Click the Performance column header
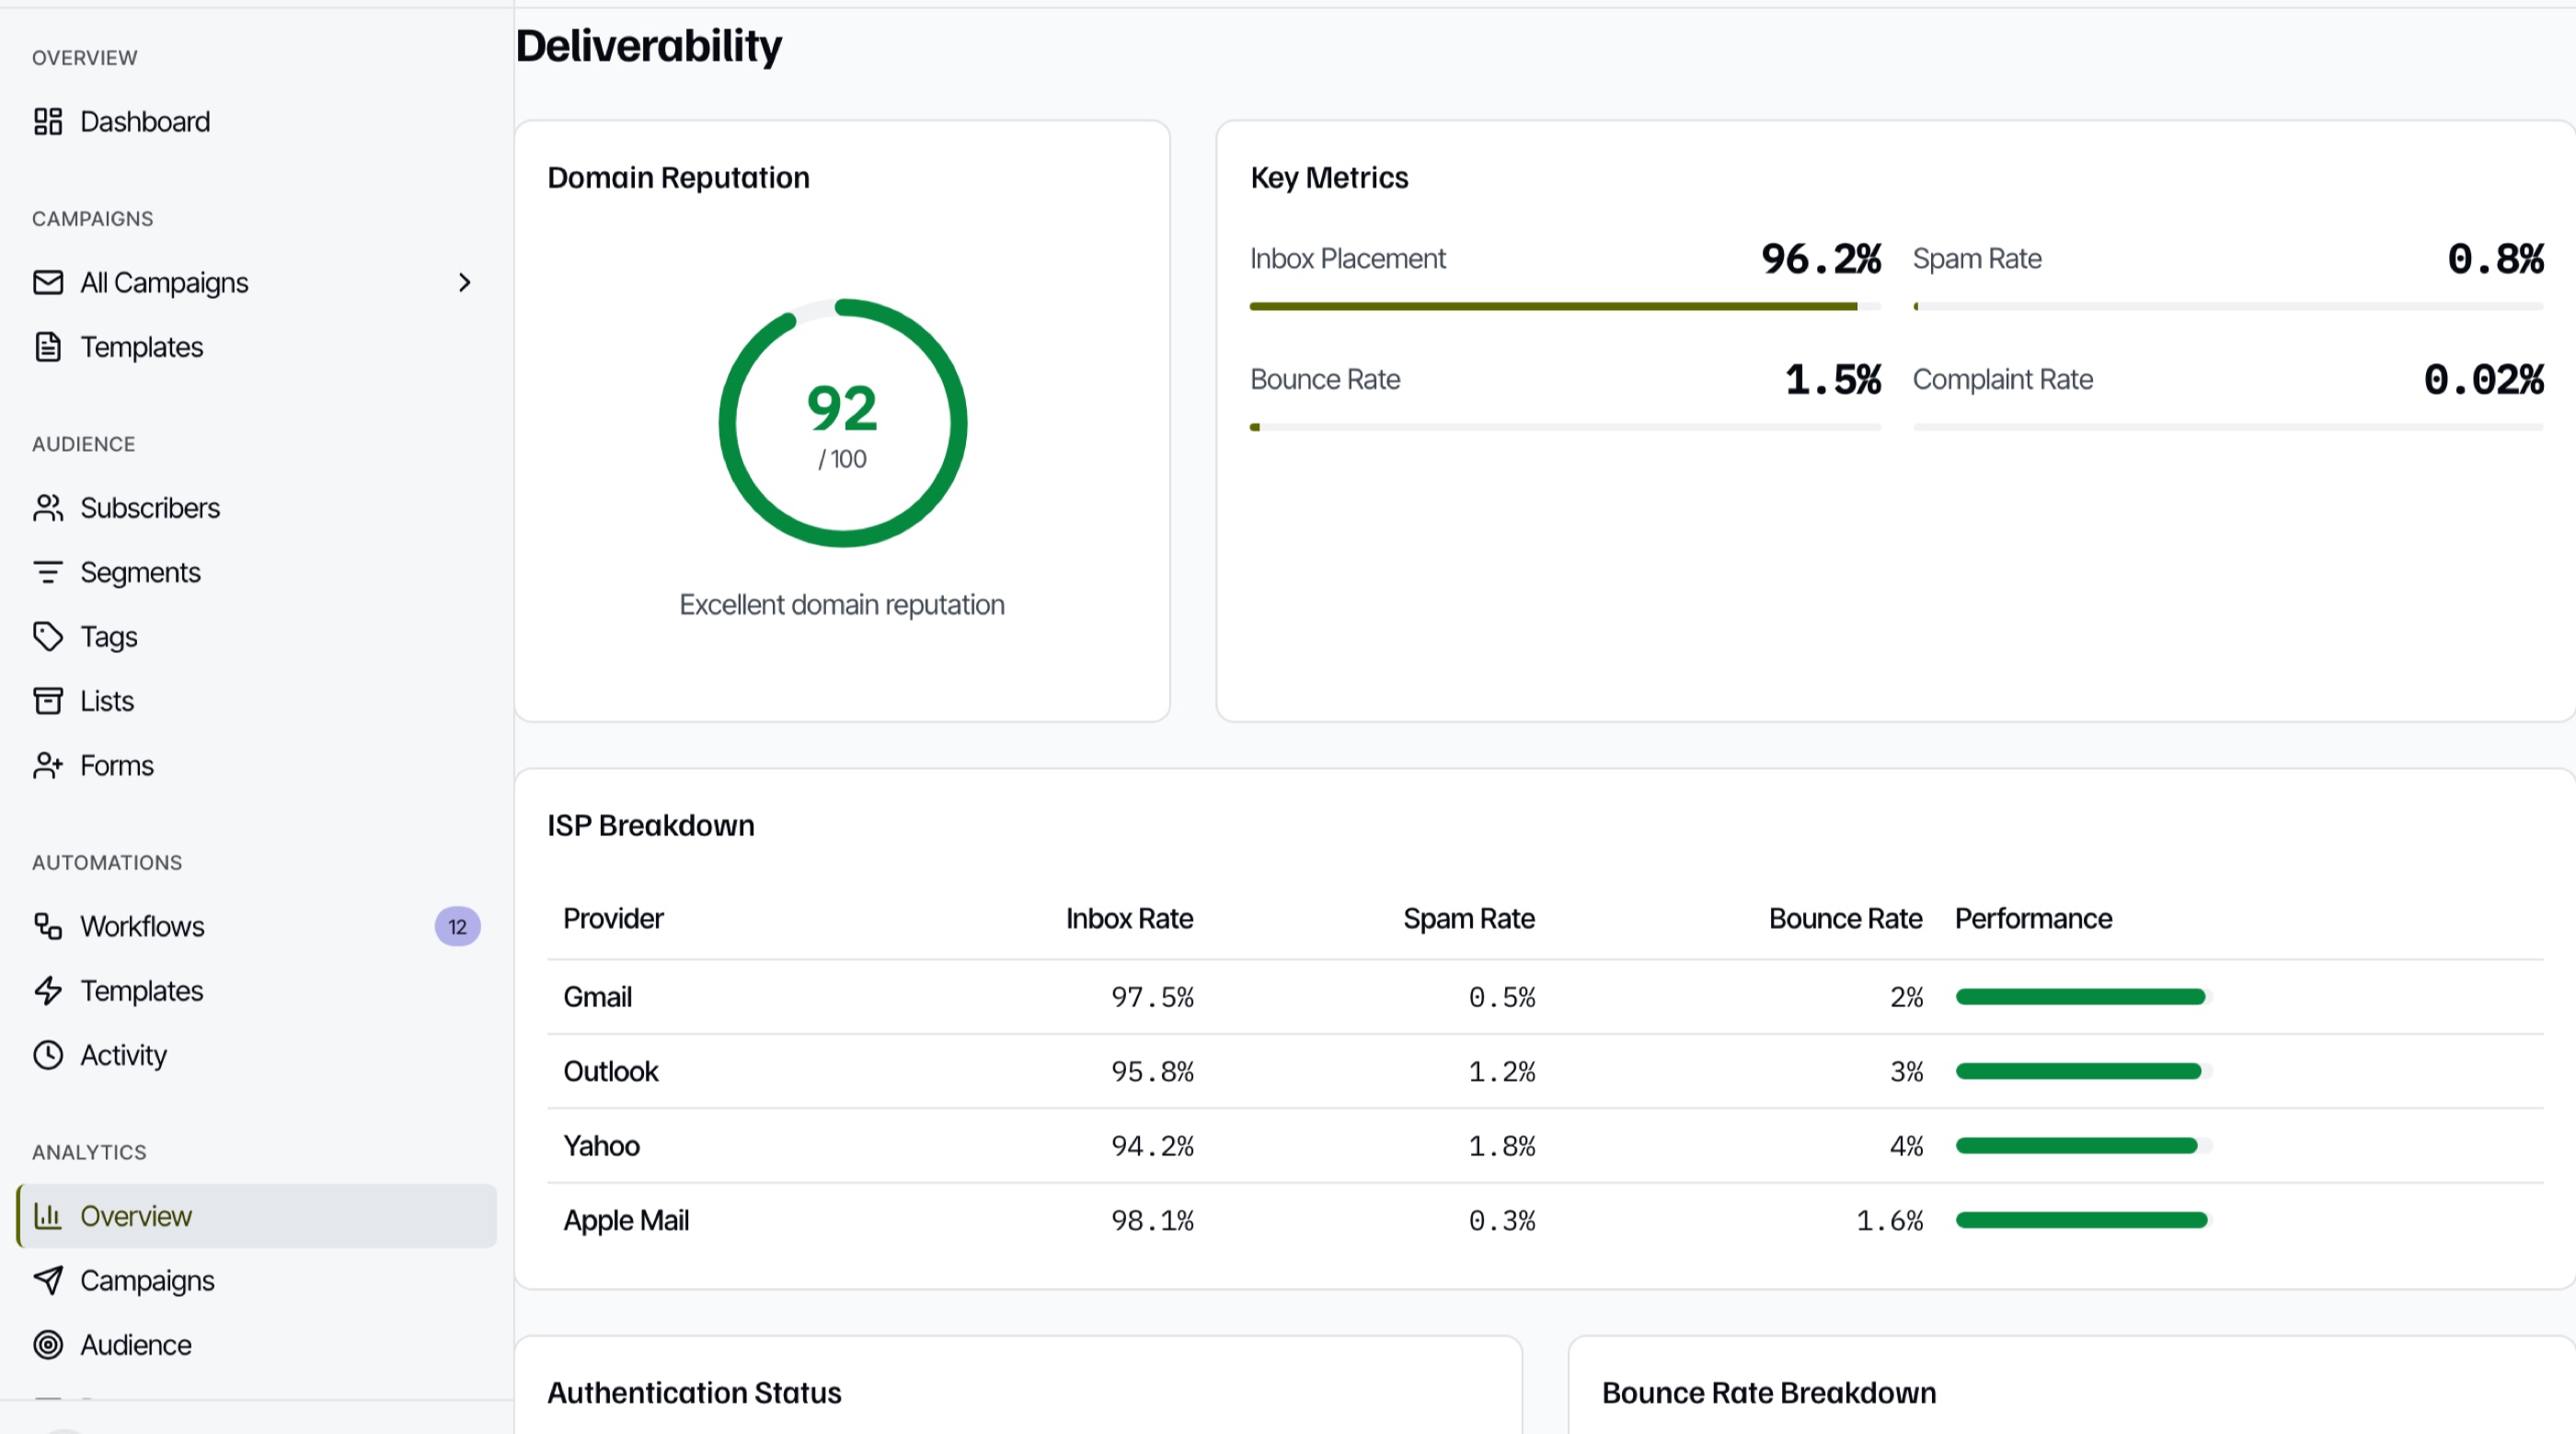Image resolution: width=2576 pixels, height=1434 pixels. tap(2033, 919)
